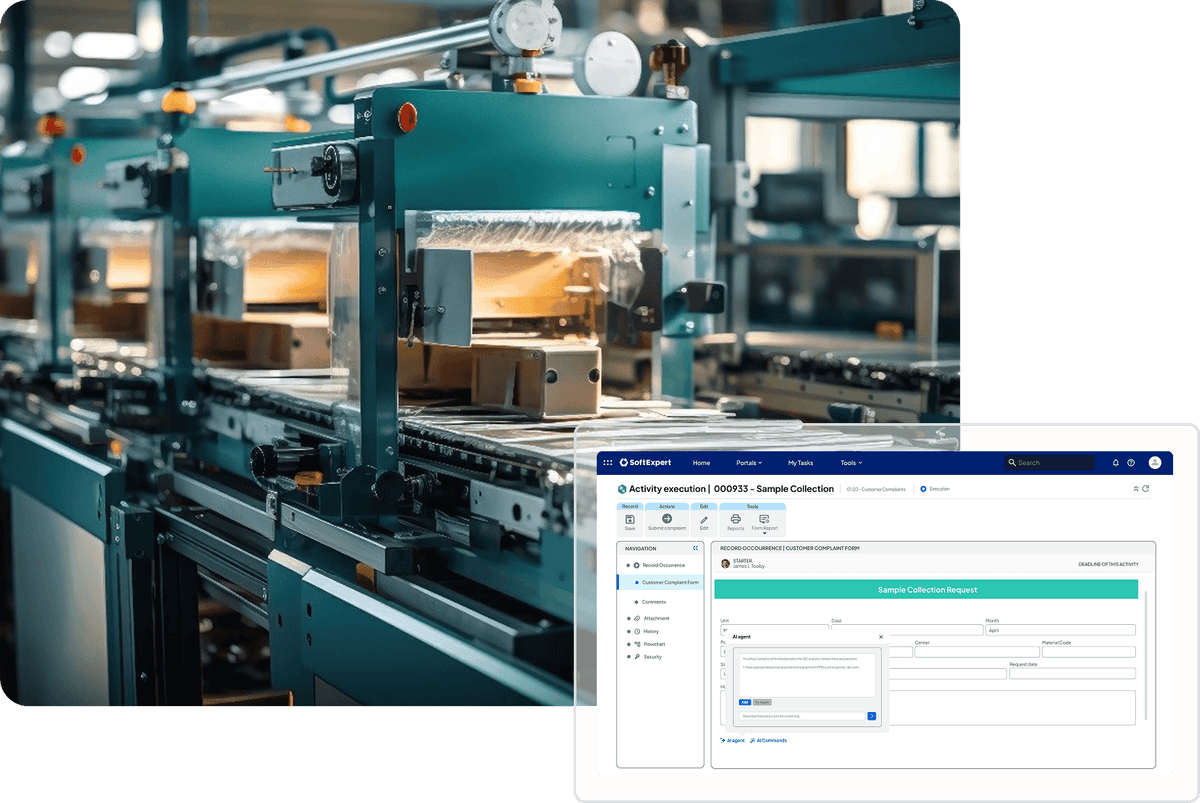
Task: Open the app grid launcher icon
Action: (607, 463)
